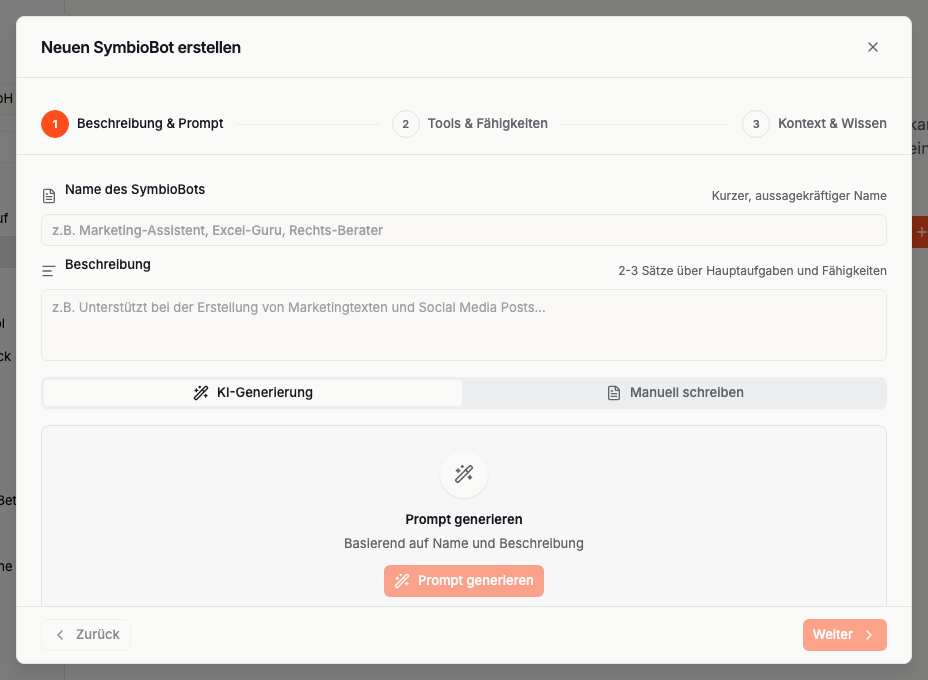Close the Neuen SymbioBot erstellen dialog
Viewport: 928px width, 680px height.
point(873,47)
